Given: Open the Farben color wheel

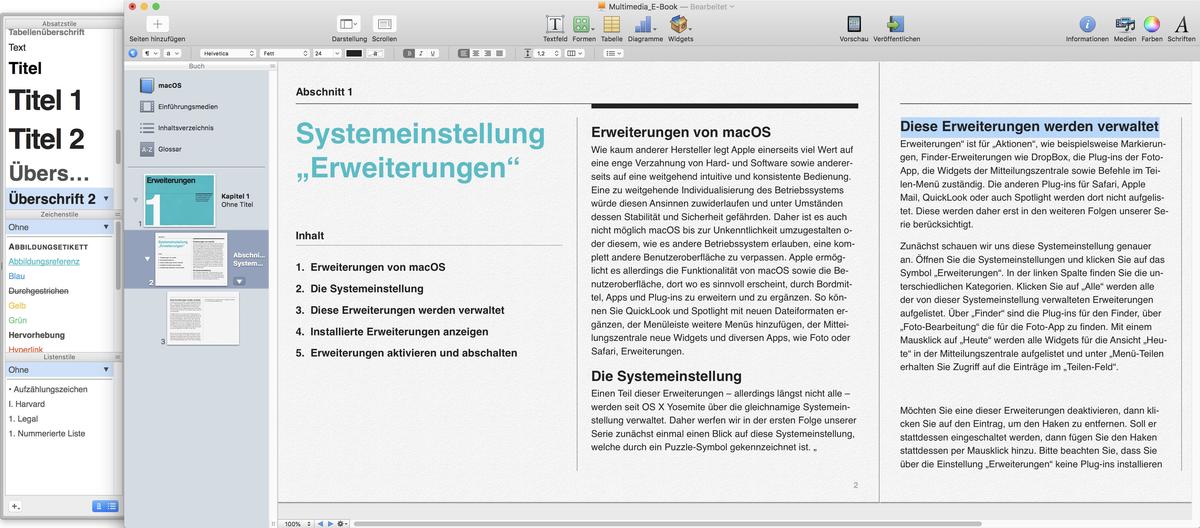Looking at the screenshot, I should click(1151, 24).
